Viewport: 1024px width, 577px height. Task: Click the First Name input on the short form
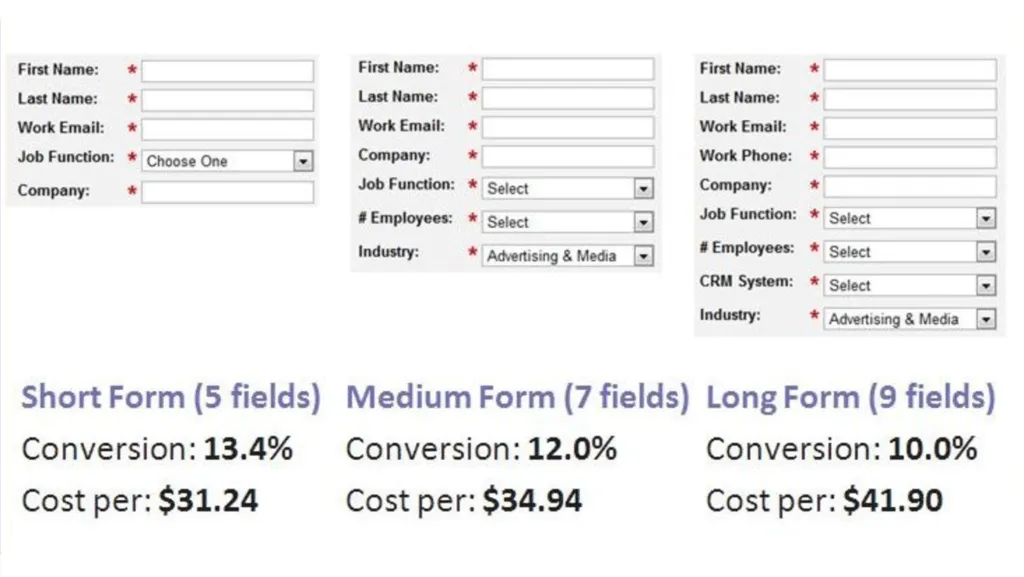(x=227, y=70)
